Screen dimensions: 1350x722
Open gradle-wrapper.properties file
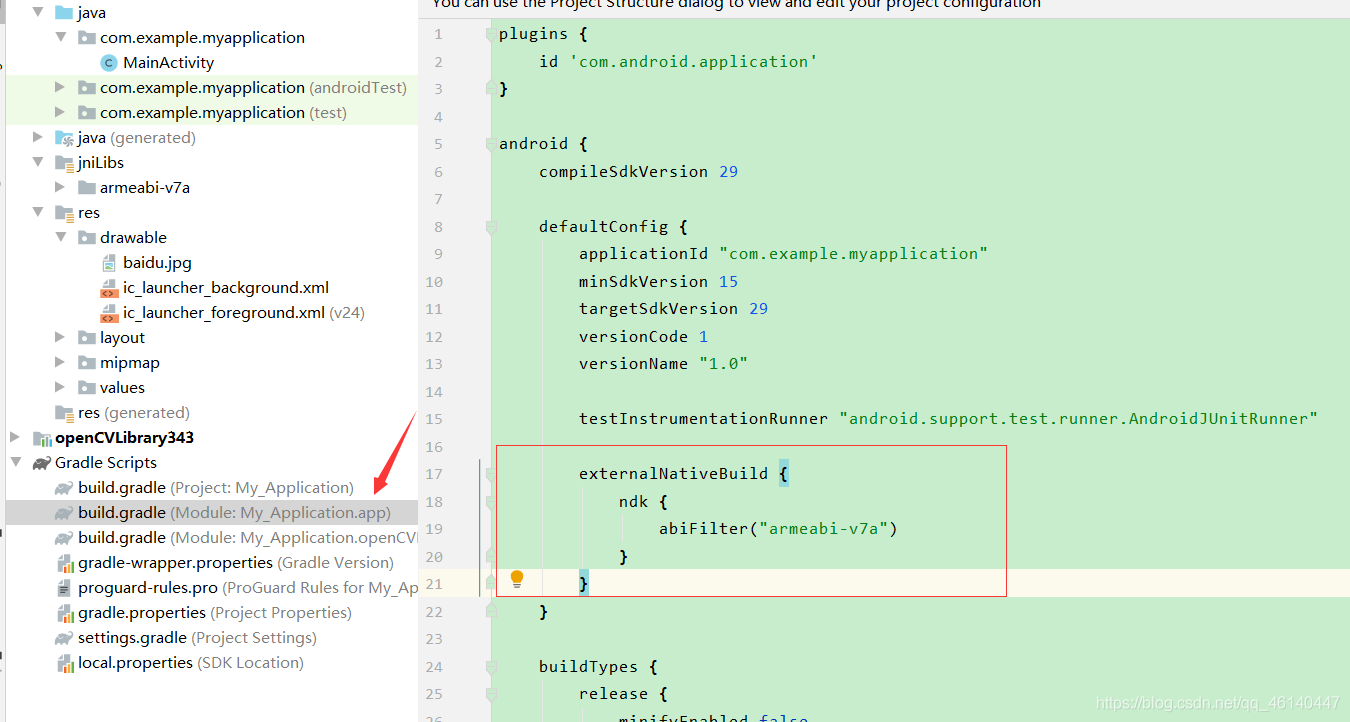click(236, 562)
